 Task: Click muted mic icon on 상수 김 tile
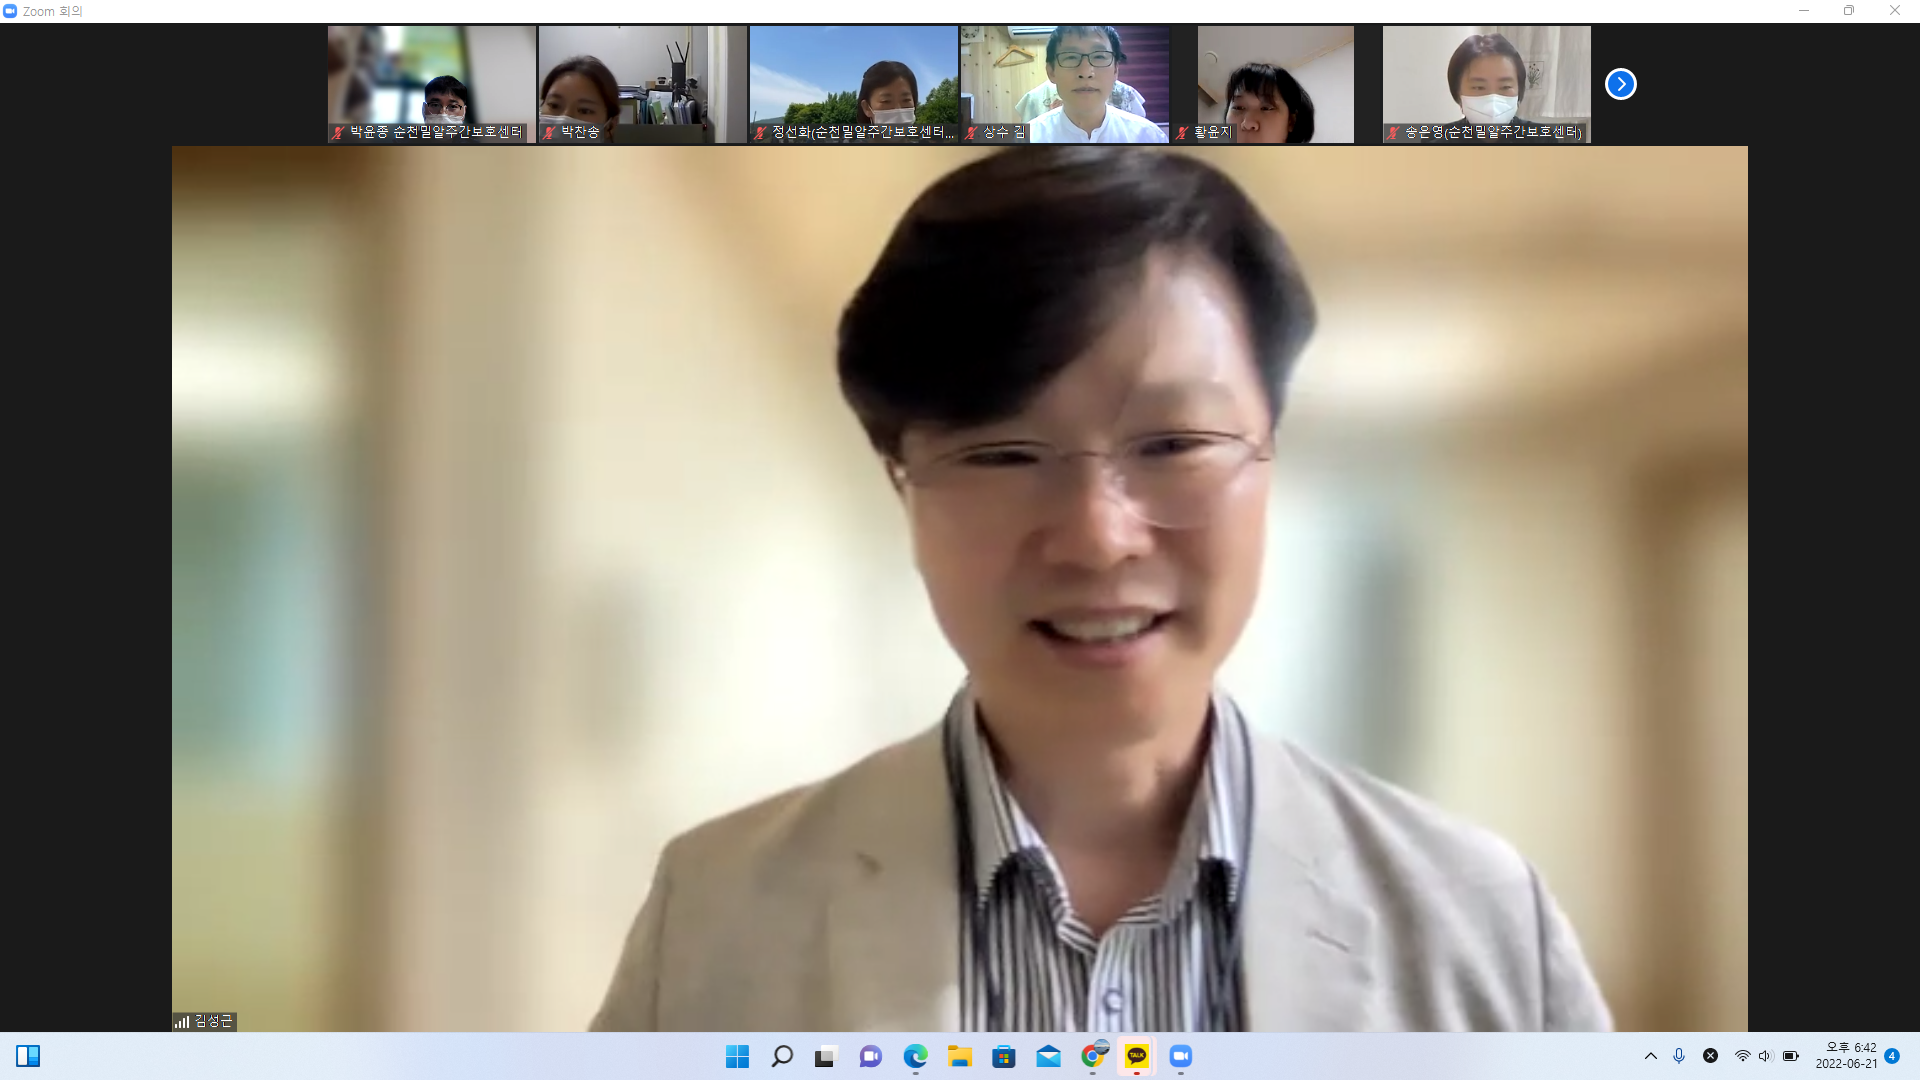click(x=971, y=132)
